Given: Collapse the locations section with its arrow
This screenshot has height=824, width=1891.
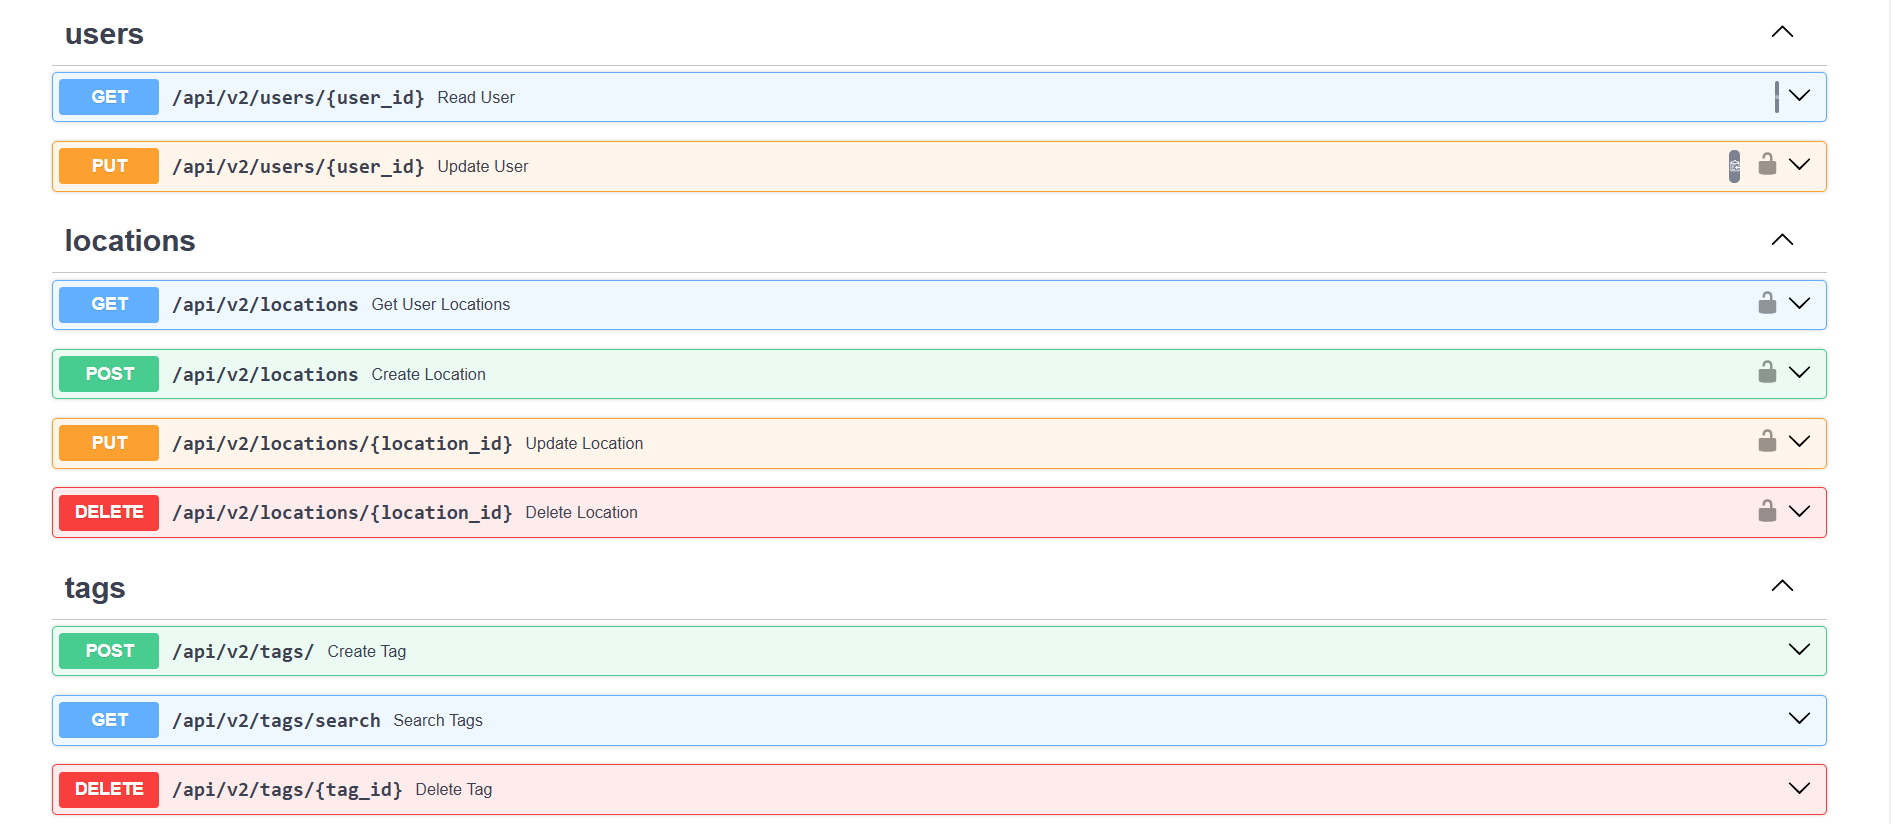Looking at the screenshot, I should tap(1782, 240).
